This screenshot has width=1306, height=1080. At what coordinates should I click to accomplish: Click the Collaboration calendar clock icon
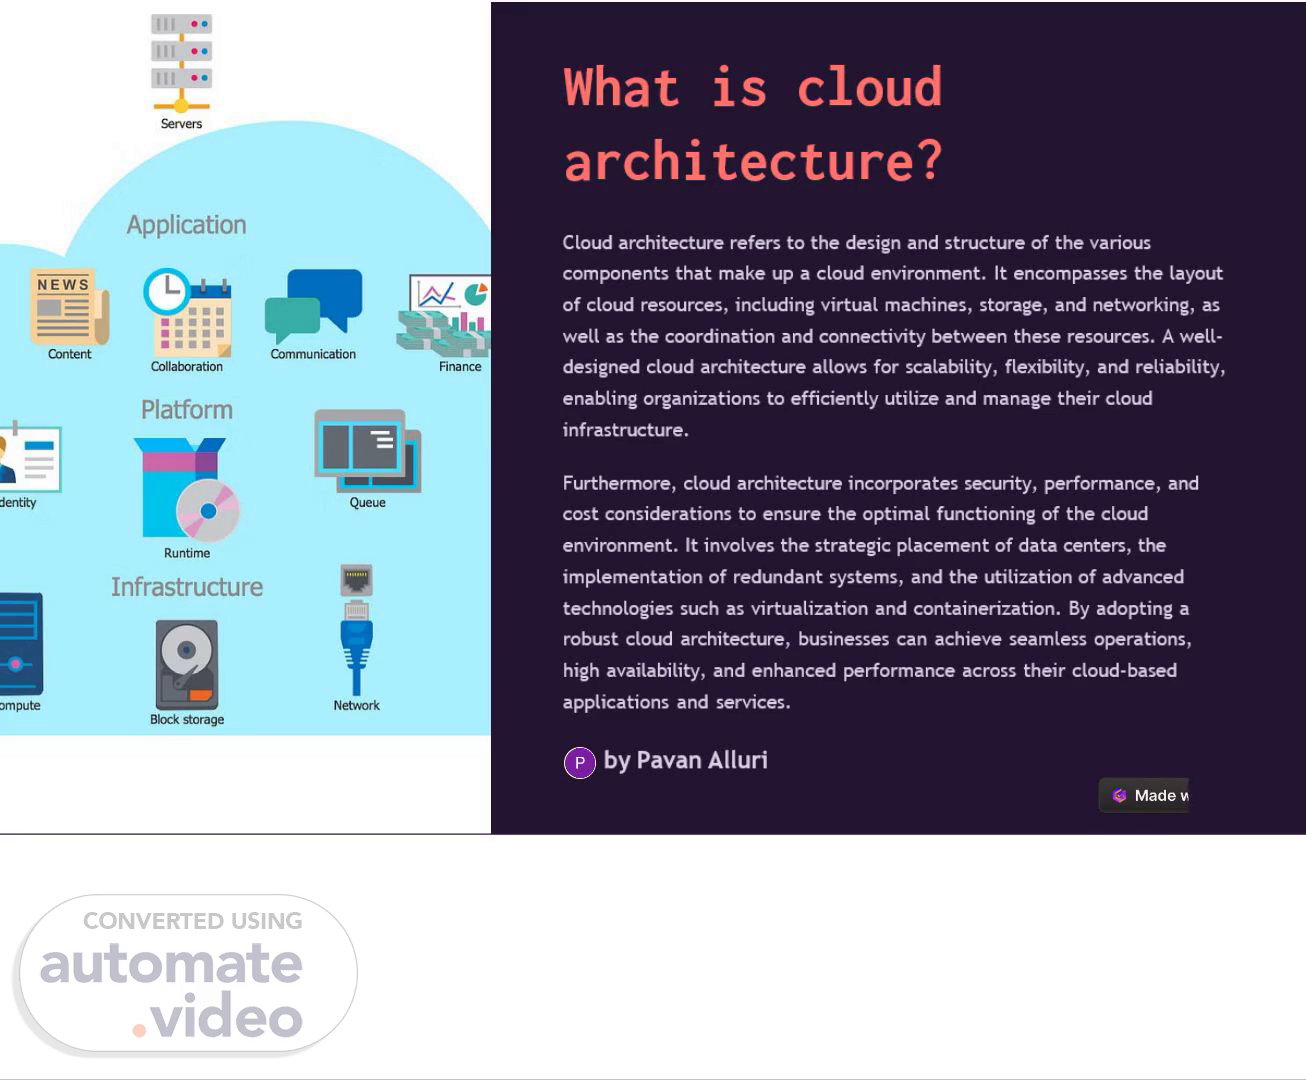click(x=187, y=312)
